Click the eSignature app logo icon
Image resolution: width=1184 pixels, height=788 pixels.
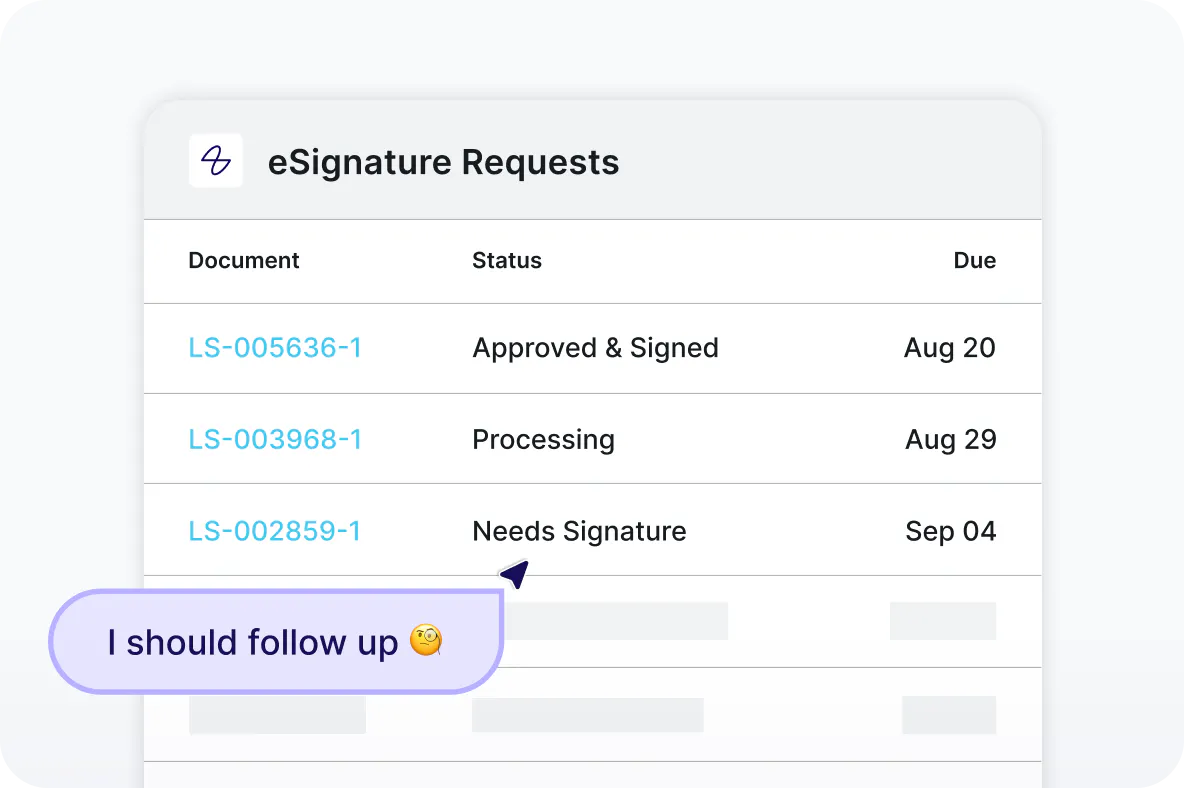(216, 161)
